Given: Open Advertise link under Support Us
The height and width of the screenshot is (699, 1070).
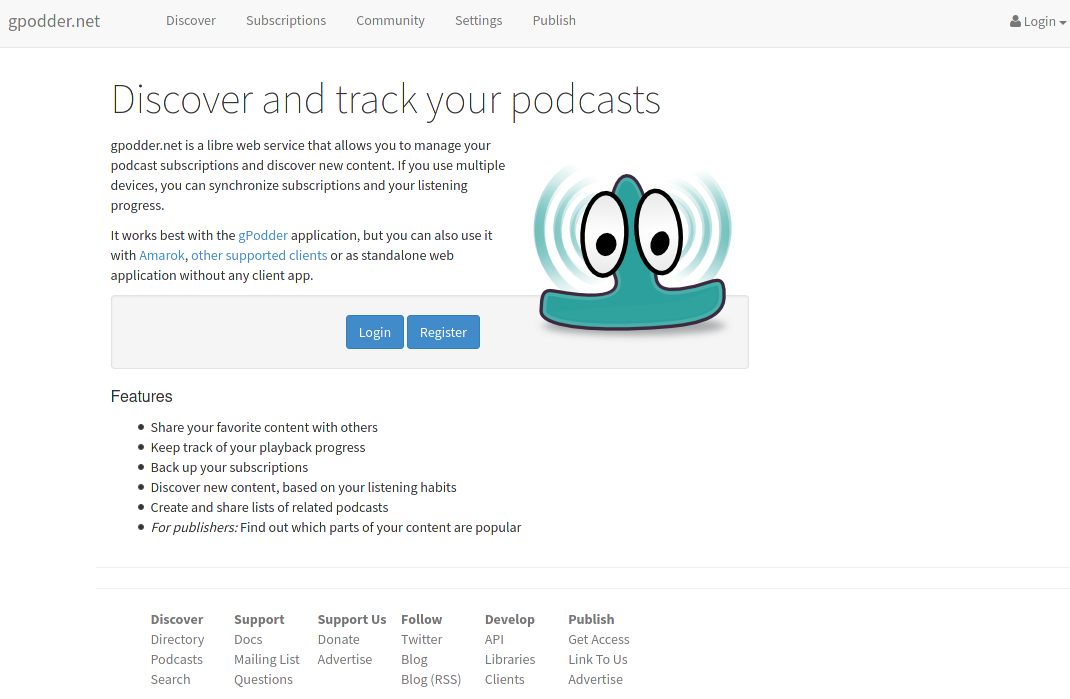Looking at the screenshot, I should 345,659.
